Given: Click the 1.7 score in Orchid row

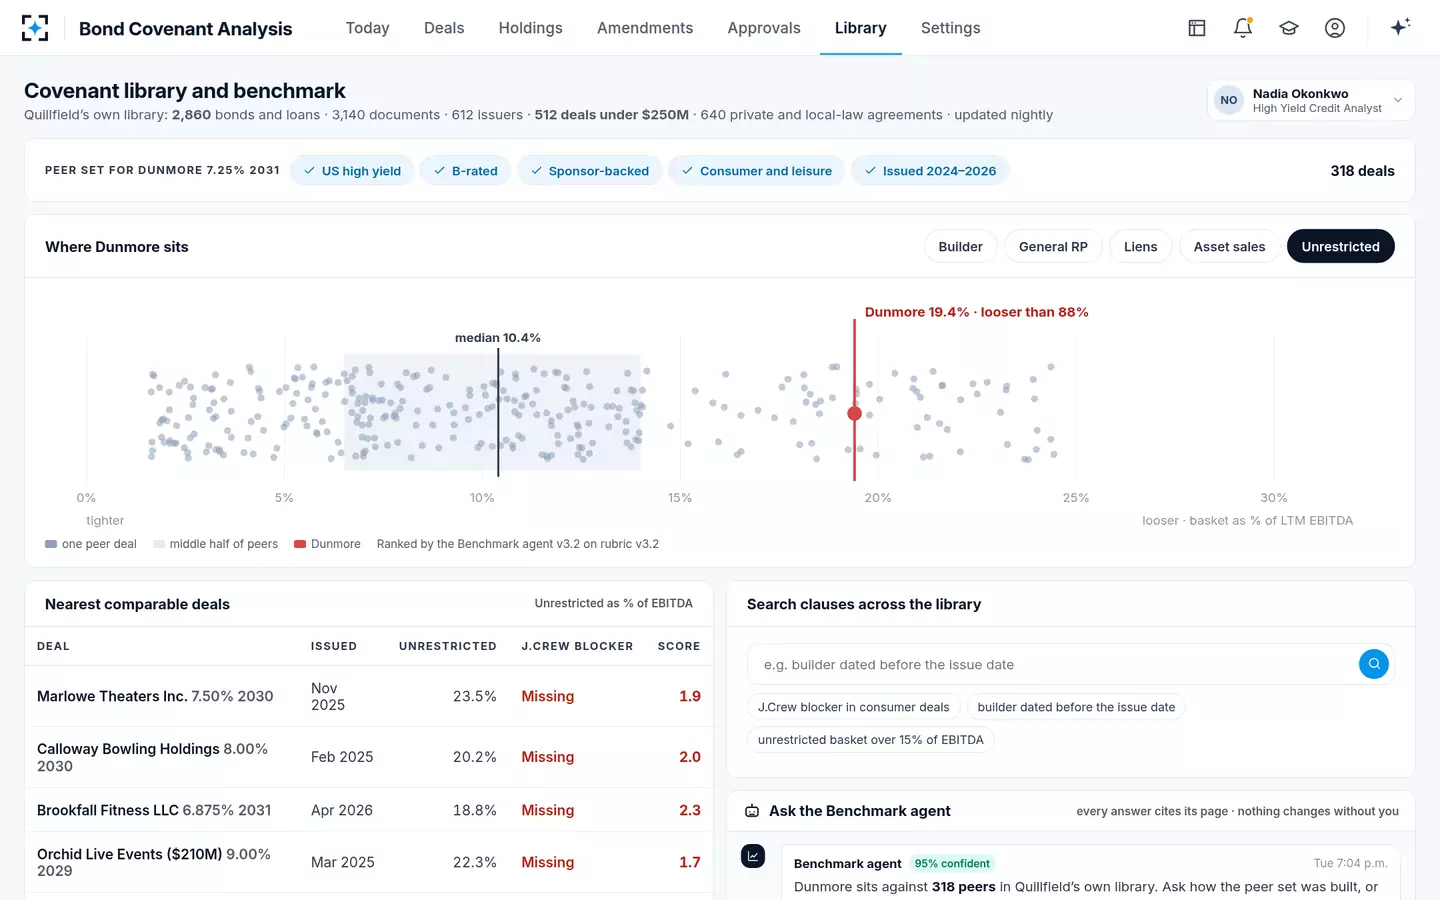Looking at the screenshot, I should click(690, 862).
